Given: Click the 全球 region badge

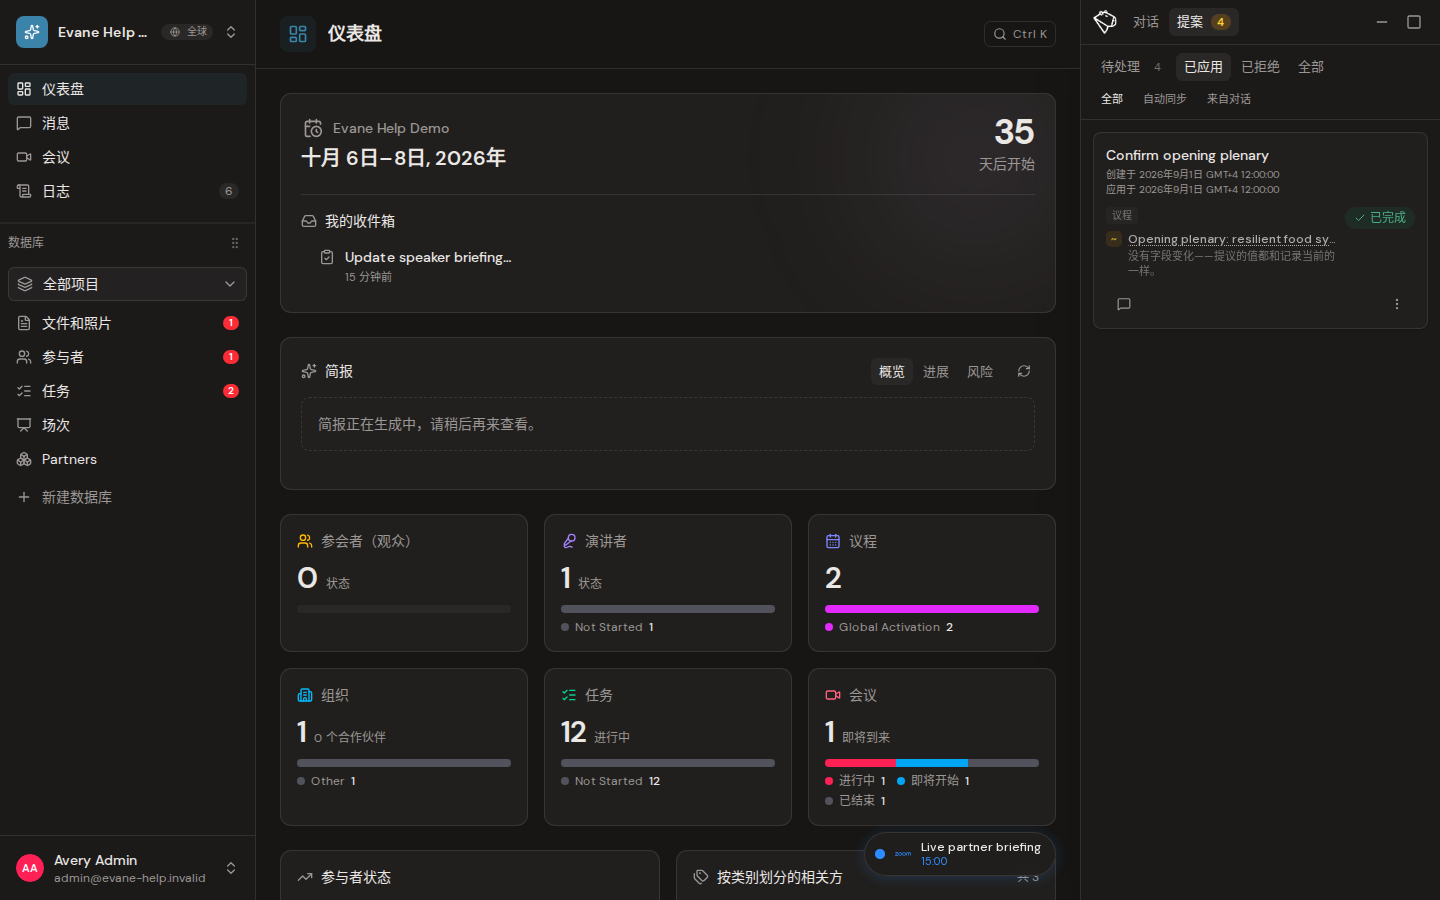Looking at the screenshot, I should [x=188, y=32].
